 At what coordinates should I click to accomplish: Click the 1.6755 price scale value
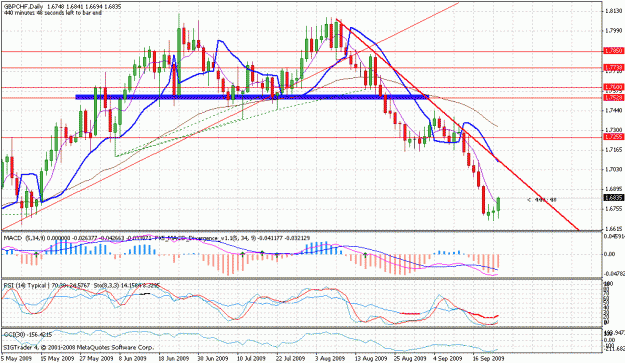(613, 208)
